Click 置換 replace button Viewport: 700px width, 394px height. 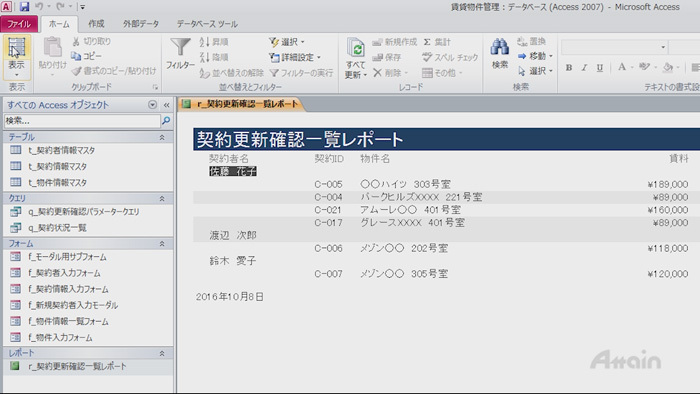[531, 41]
